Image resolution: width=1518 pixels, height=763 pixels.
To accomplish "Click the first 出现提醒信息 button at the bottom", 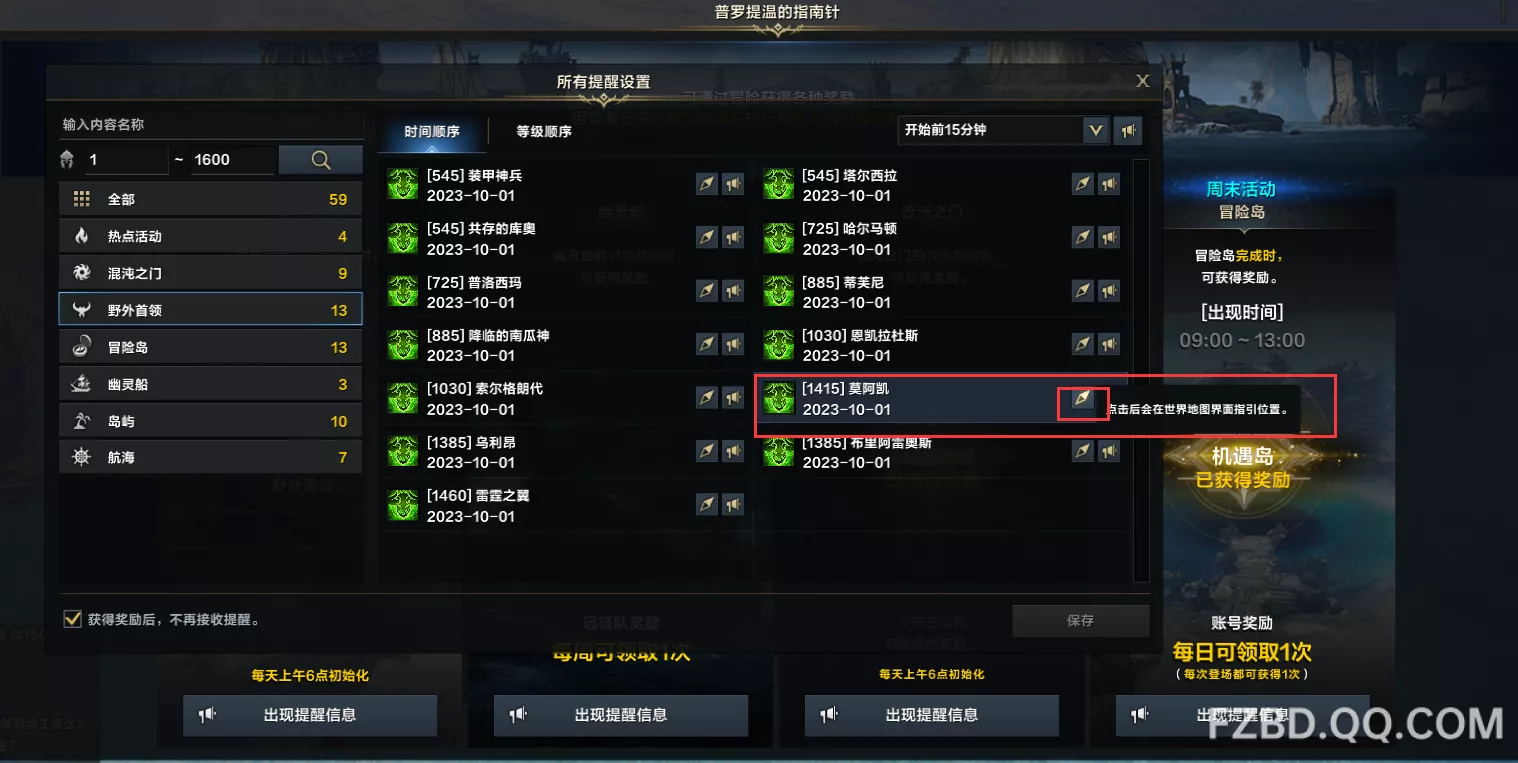I will click(310, 715).
